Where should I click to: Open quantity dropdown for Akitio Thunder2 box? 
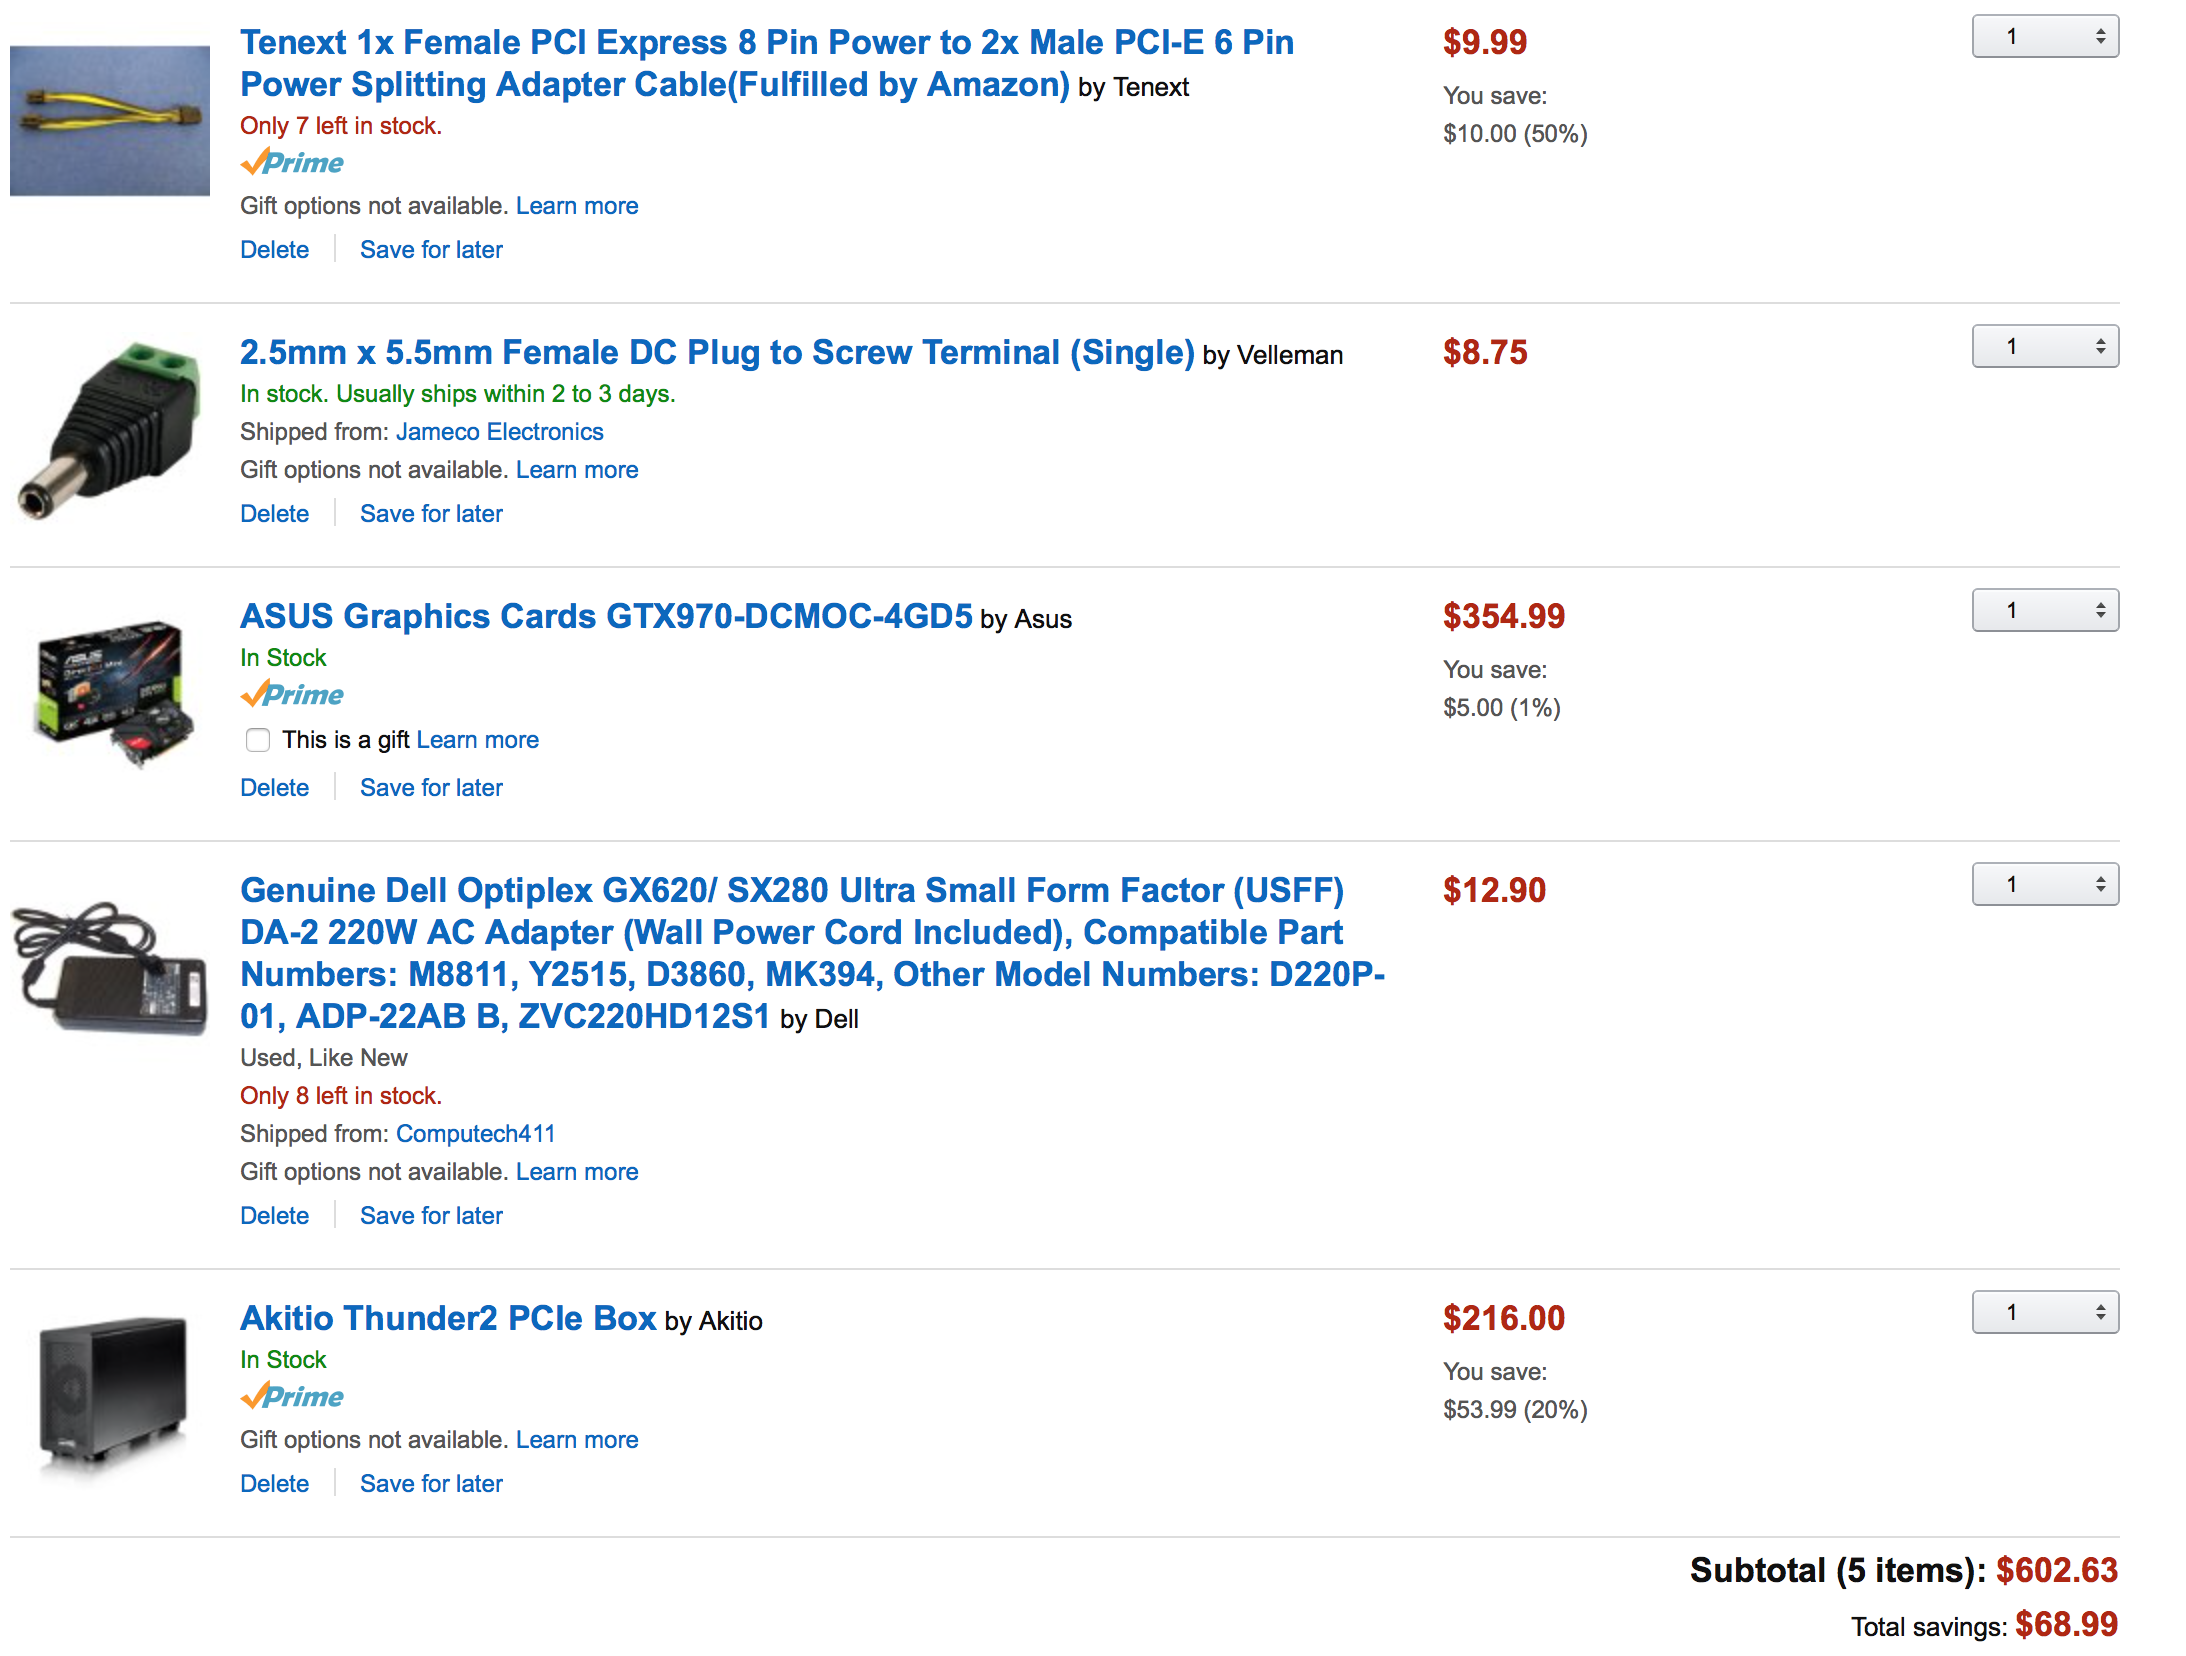(2045, 1313)
